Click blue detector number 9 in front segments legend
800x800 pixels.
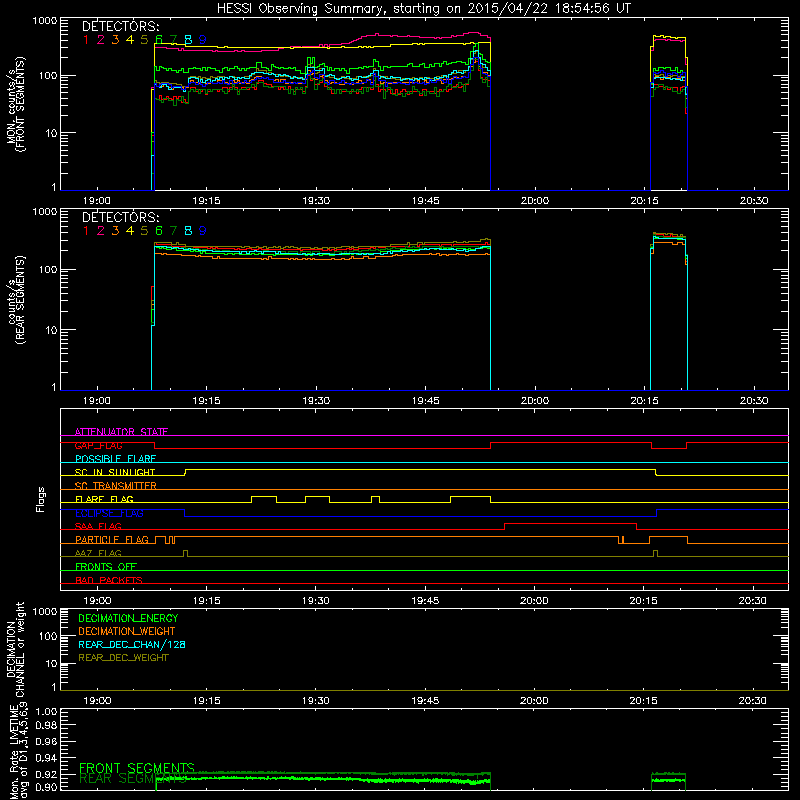click(203, 40)
